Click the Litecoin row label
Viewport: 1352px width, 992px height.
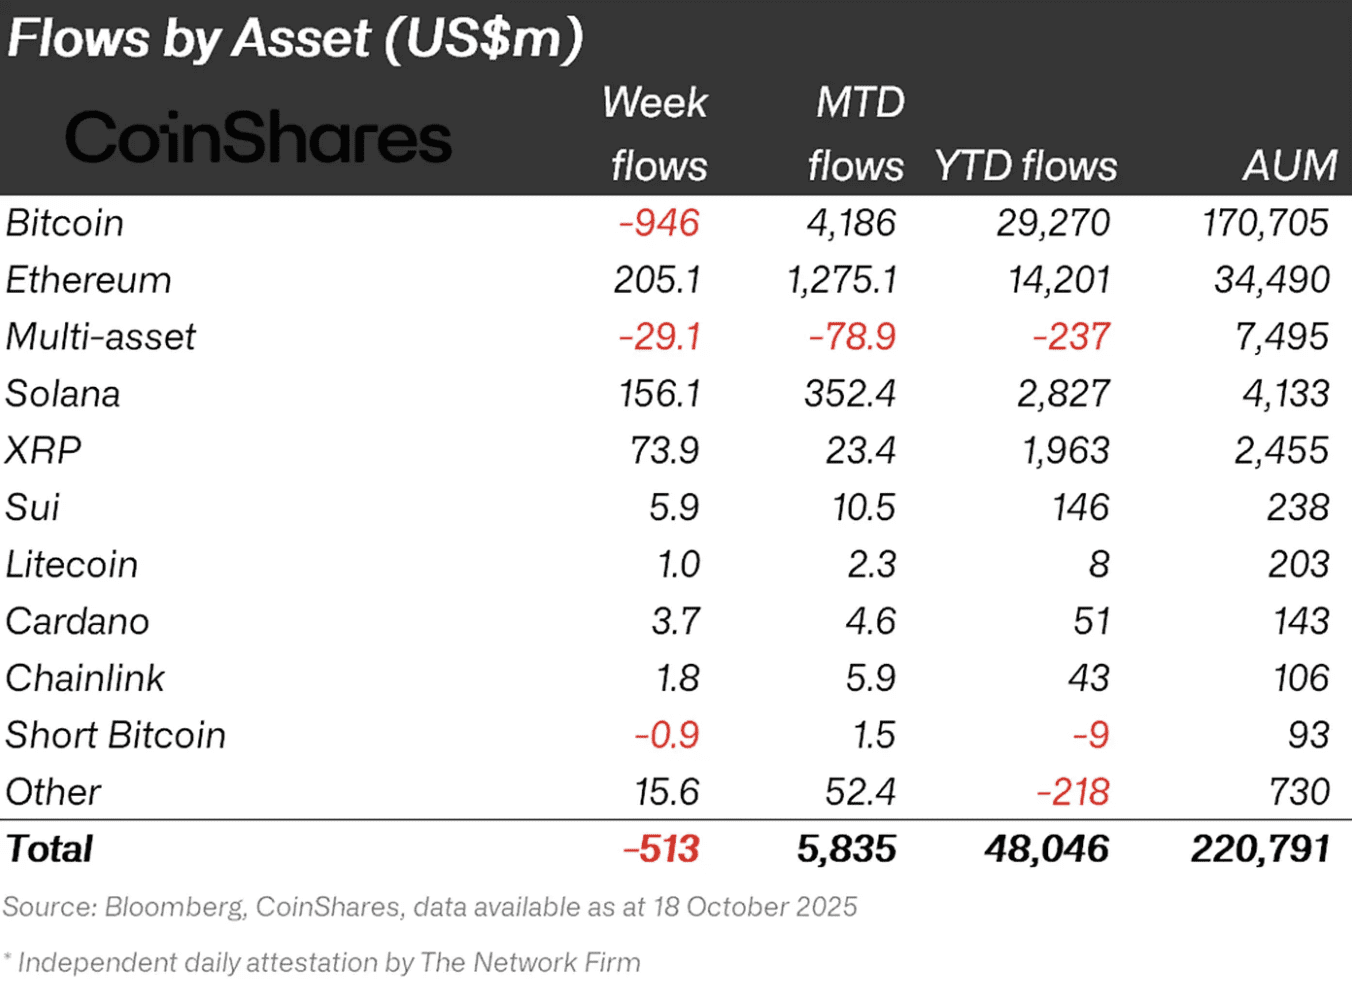(x=71, y=565)
